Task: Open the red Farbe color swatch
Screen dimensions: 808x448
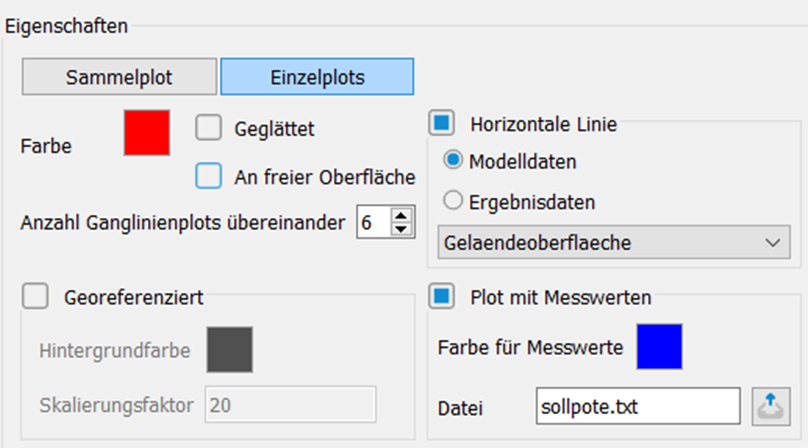Action: [x=147, y=132]
